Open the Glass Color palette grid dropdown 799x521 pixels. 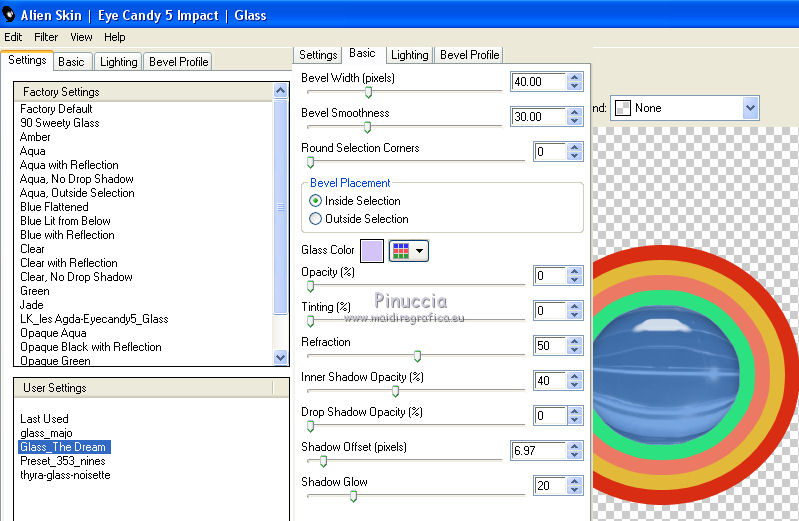409,251
